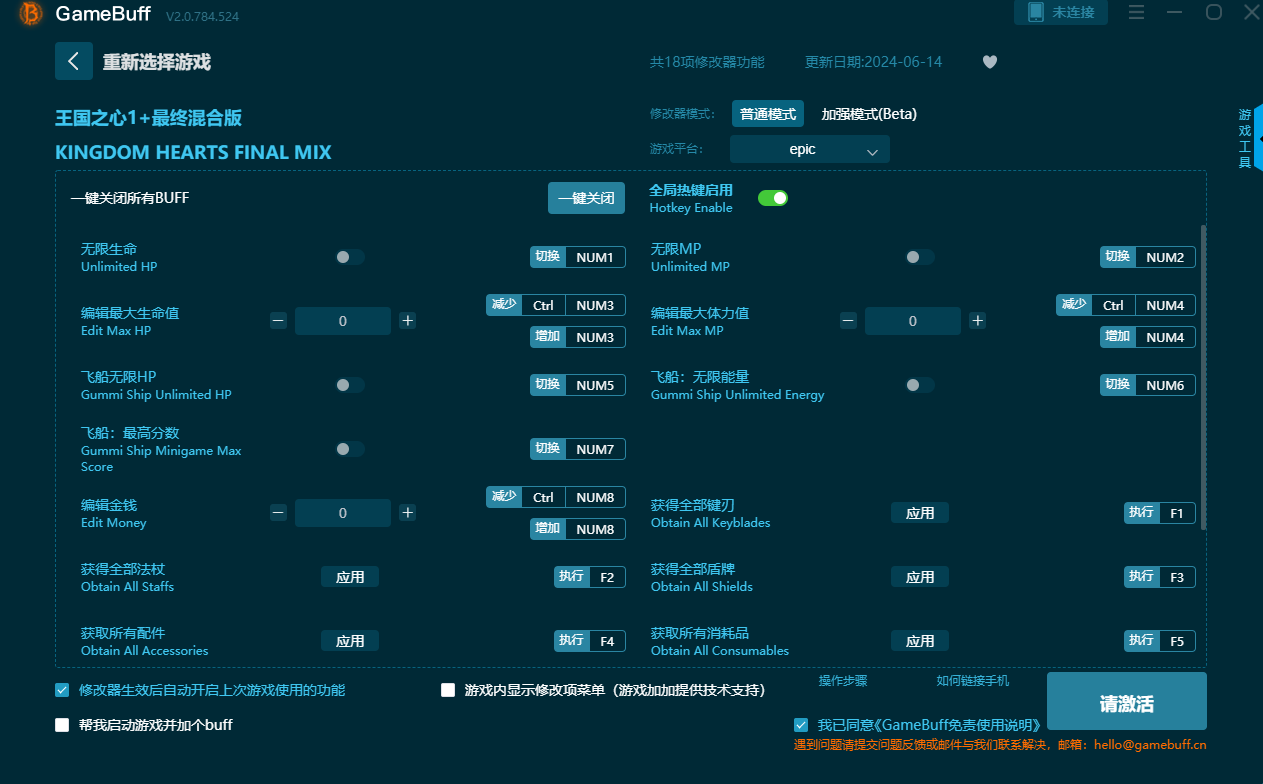Enable Gummi Ship Unlimited HP
The width and height of the screenshot is (1263, 784).
click(x=350, y=385)
